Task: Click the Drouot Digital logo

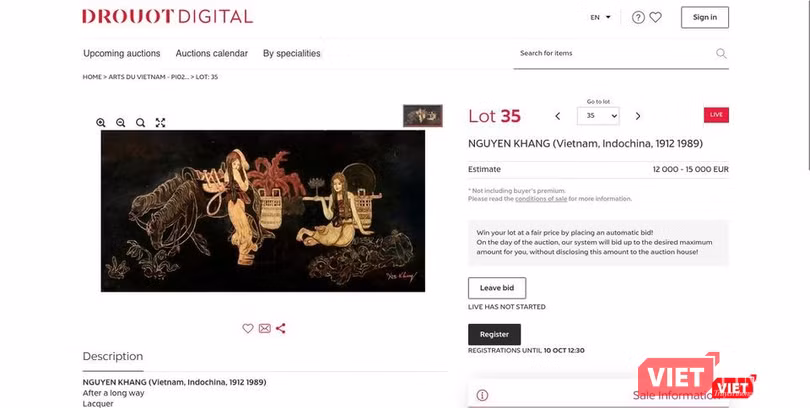Action: tap(167, 17)
